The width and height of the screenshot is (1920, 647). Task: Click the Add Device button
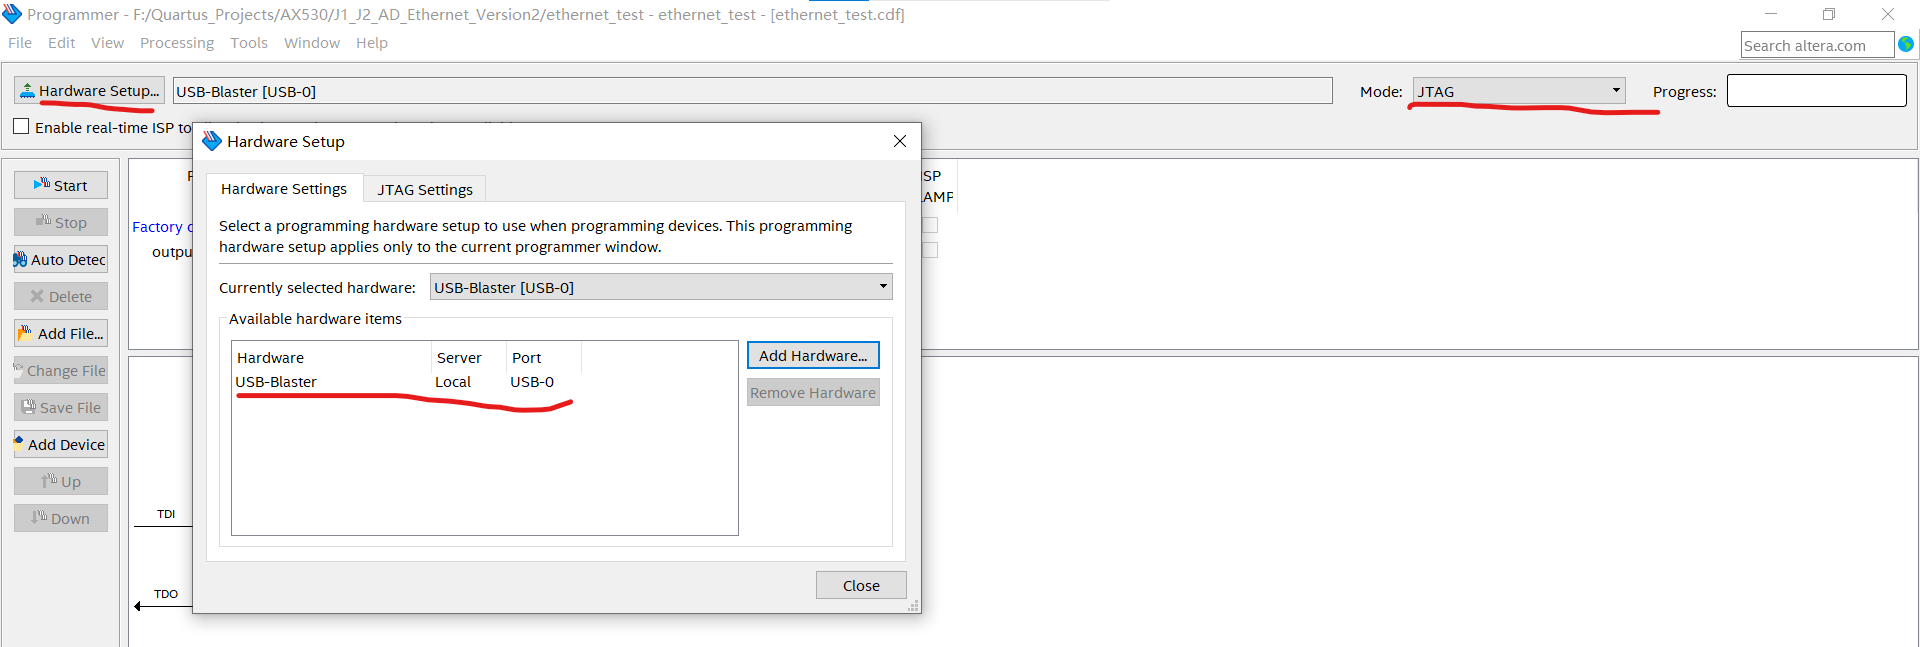coord(61,445)
